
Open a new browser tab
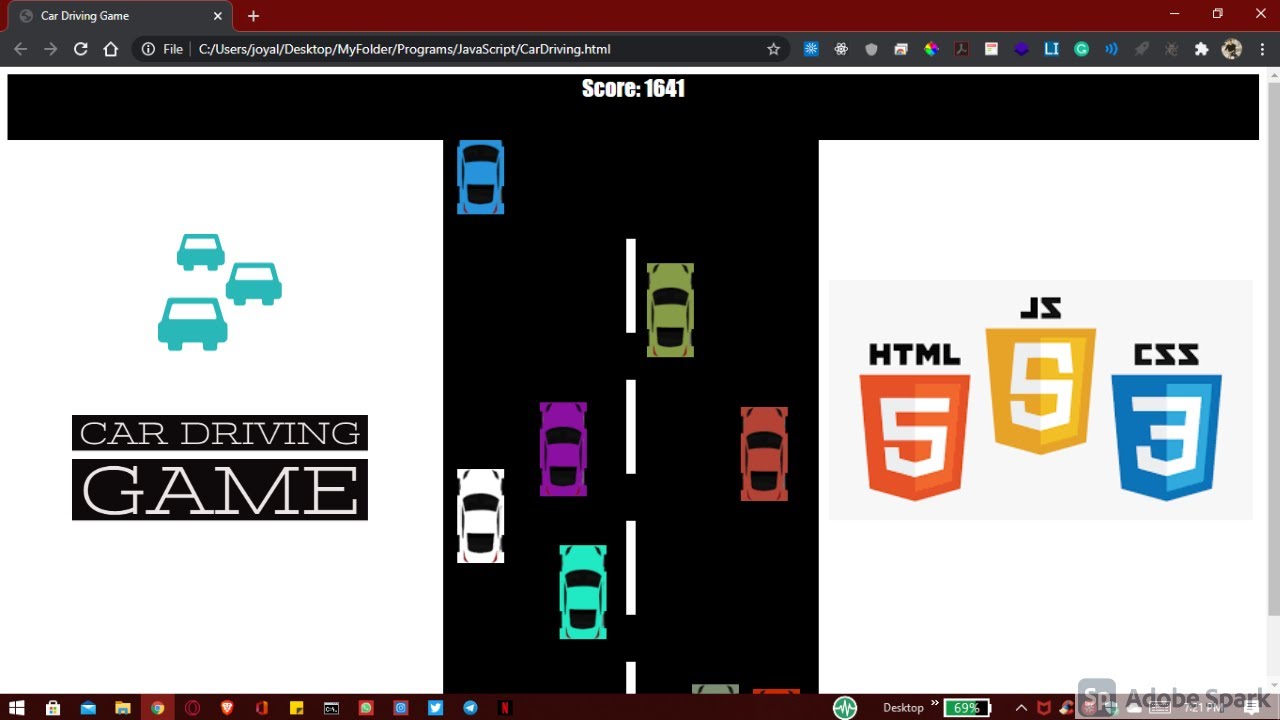(x=253, y=16)
